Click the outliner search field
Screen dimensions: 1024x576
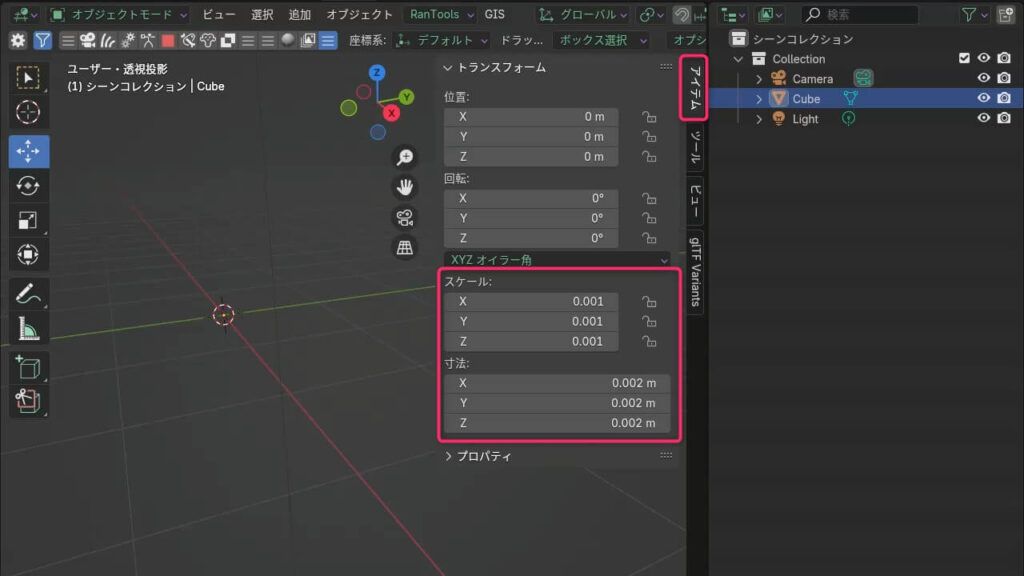point(859,14)
